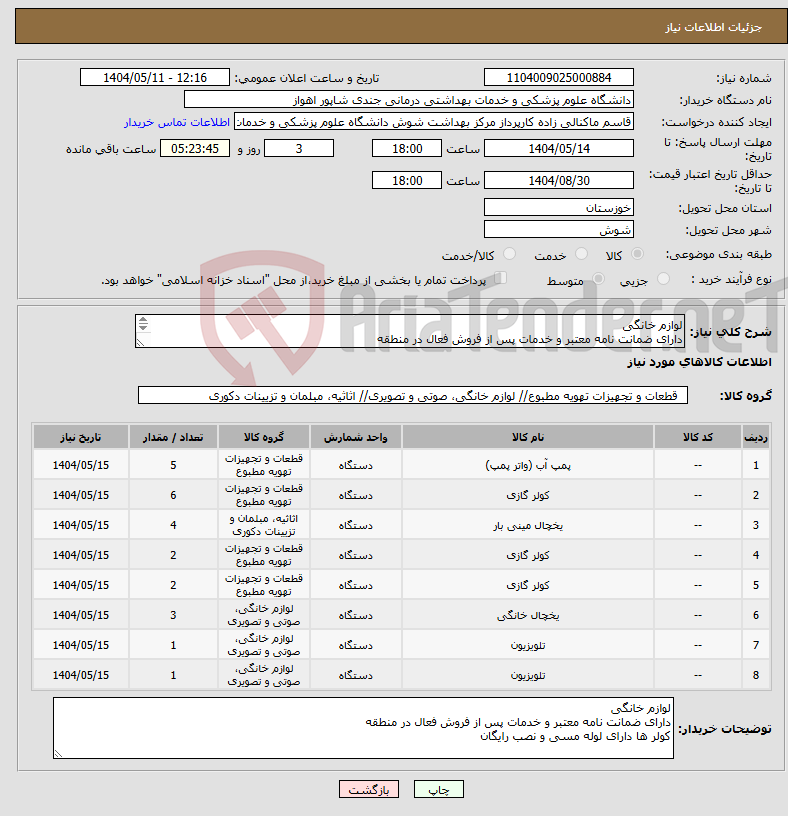The height and width of the screenshot is (816, 788).
Task: Click date 1404/05/15 in row 1
Action: [81, 465]
